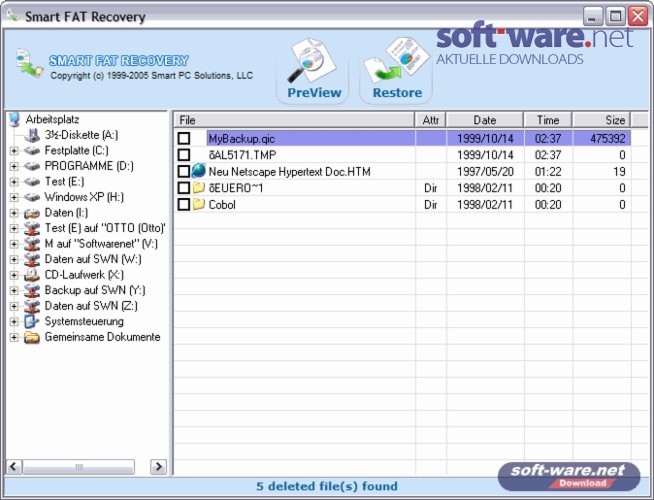Image resolution: width=654 pixels, height=500 pixels.
Task: Expand the Systemsteuerung tree node
Action: pos(14,322)
